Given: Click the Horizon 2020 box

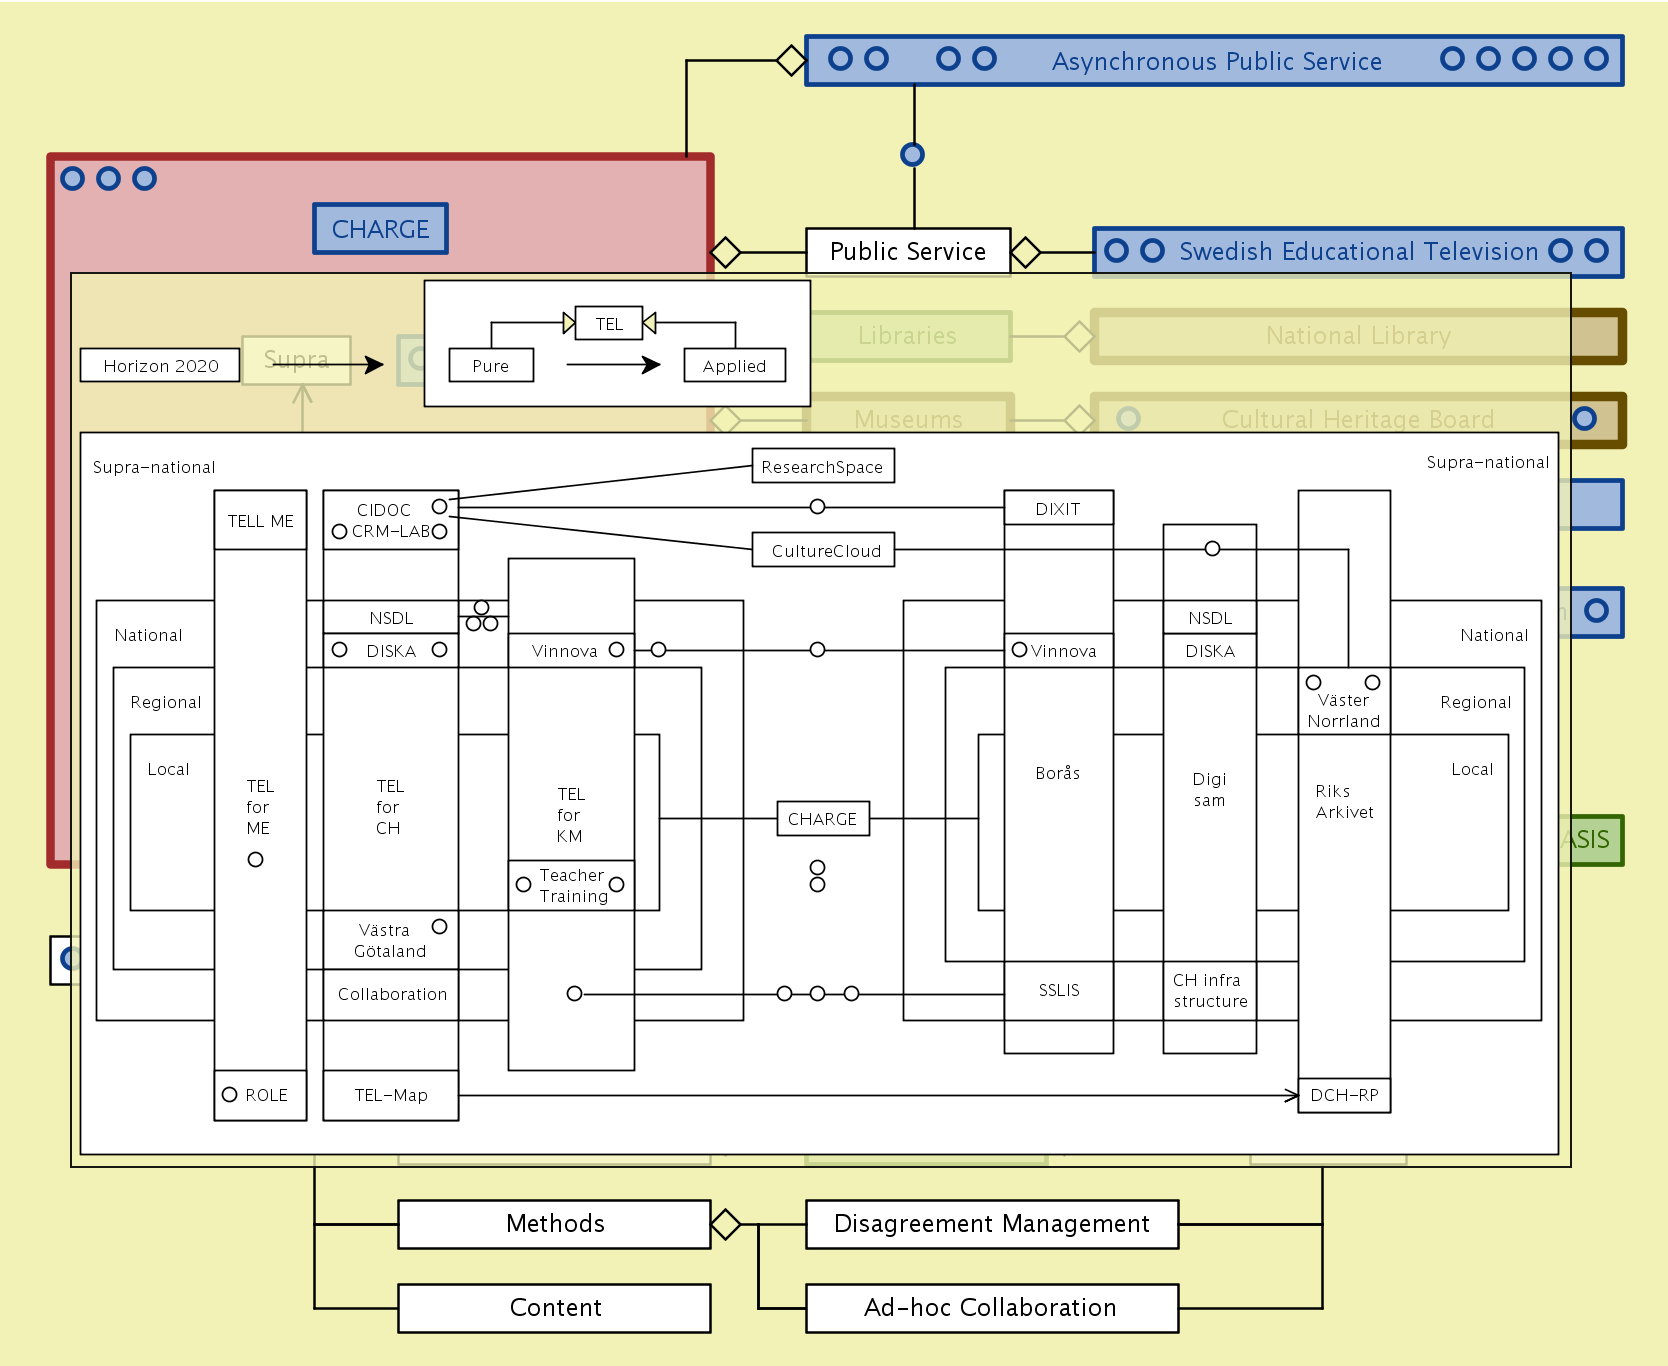Looking at the screenshot, I should (160, 366).
